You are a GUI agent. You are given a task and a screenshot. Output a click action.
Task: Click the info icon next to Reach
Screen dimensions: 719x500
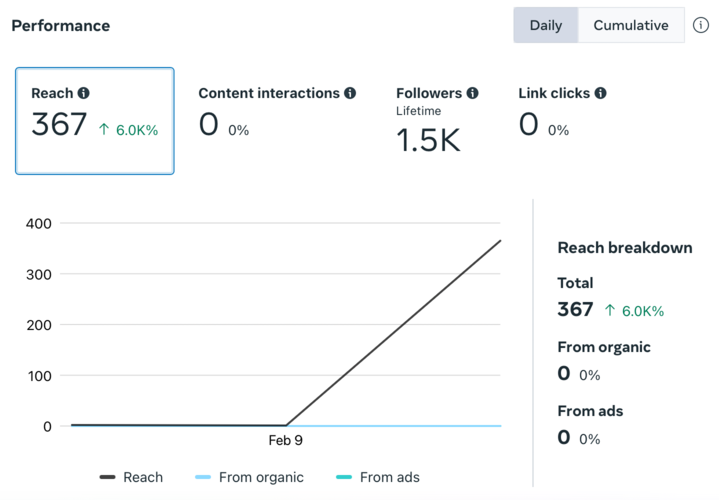point(84,93)
